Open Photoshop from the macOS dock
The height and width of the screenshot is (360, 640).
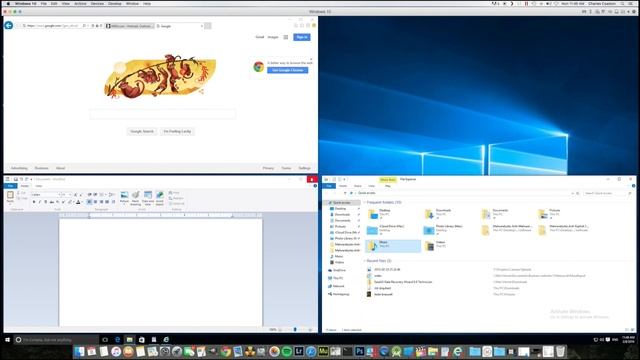[x=359, y=351]
